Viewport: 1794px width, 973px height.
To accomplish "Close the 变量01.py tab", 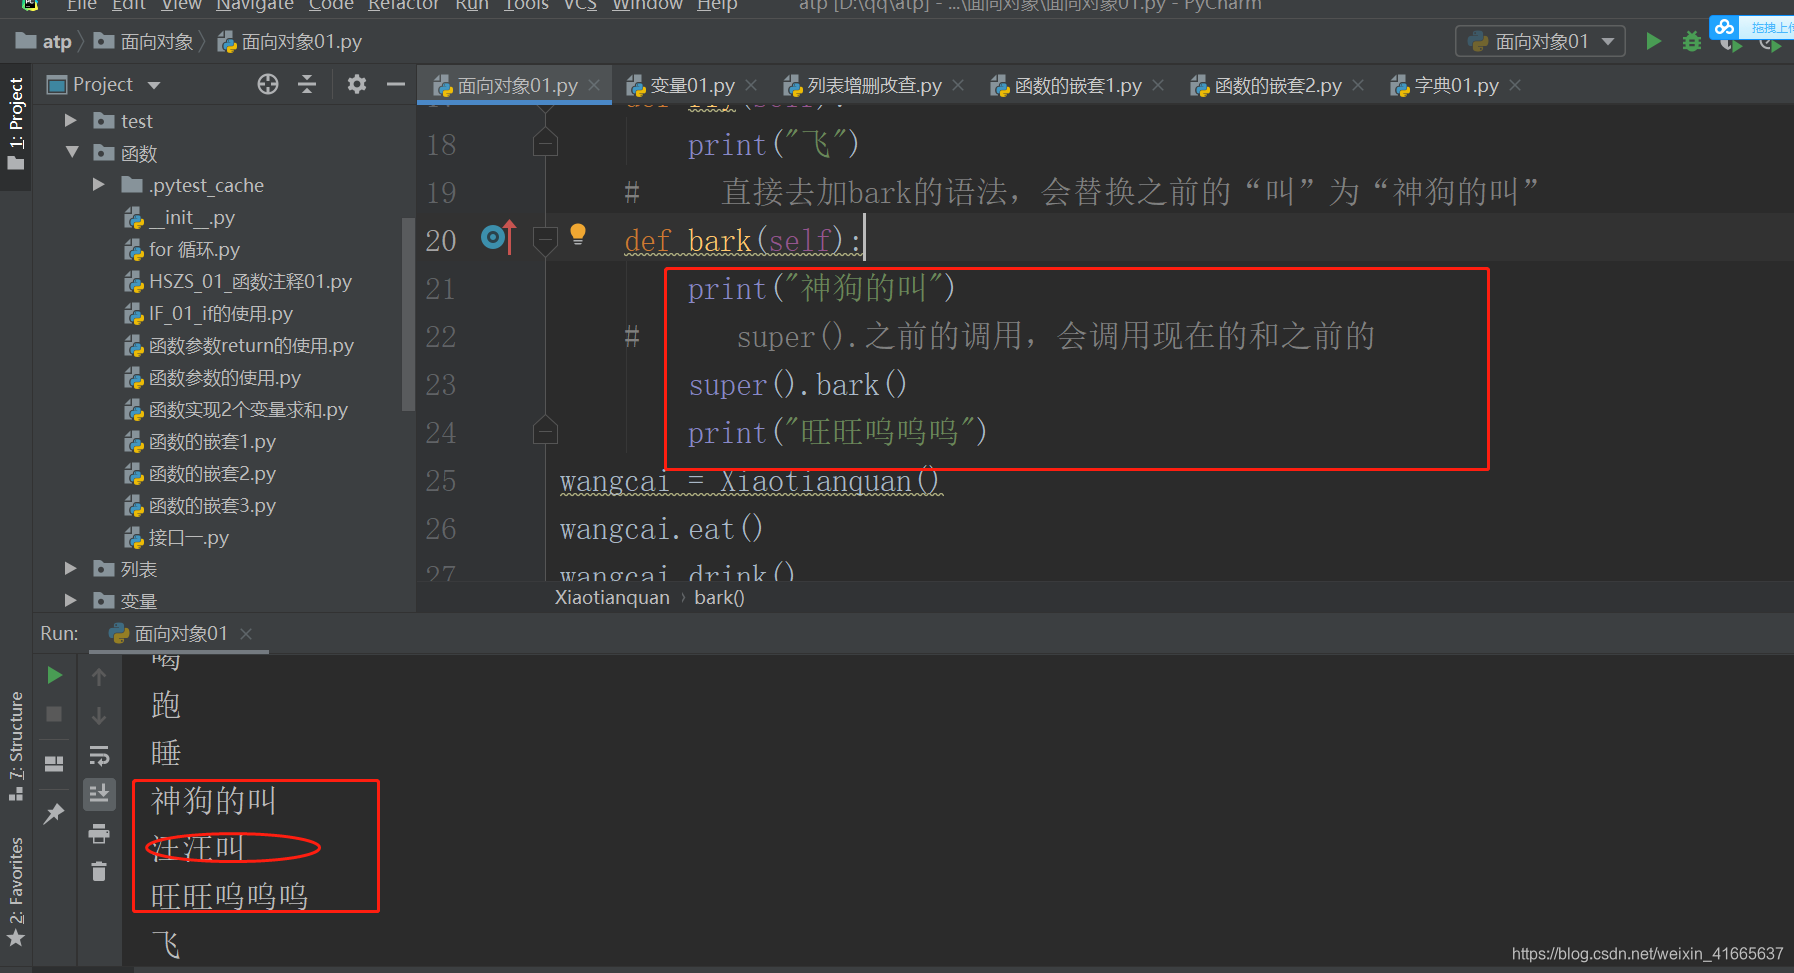I will [751, 85].
